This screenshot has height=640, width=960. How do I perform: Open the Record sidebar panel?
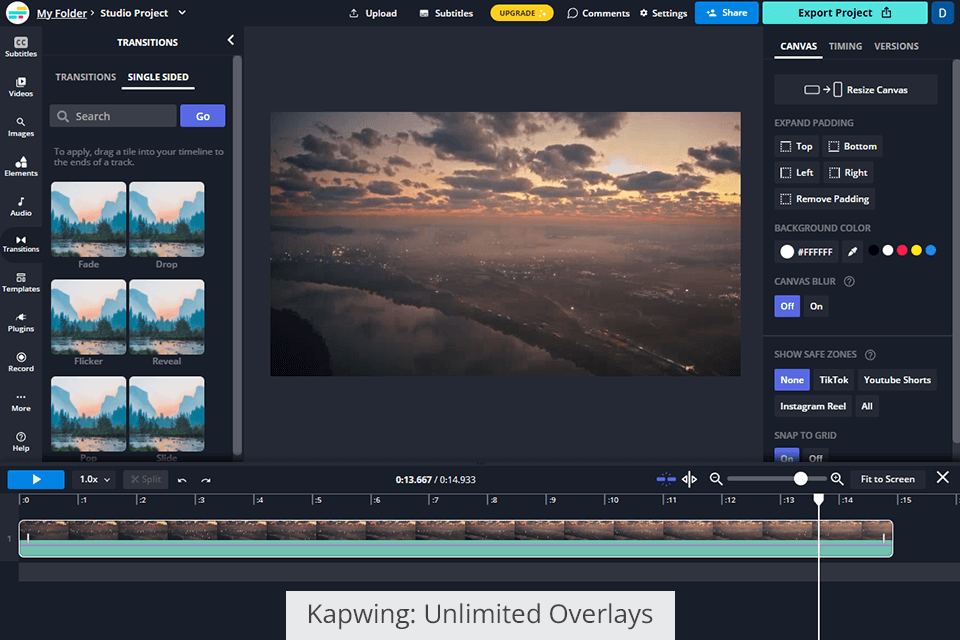click(x=21, y=363)
